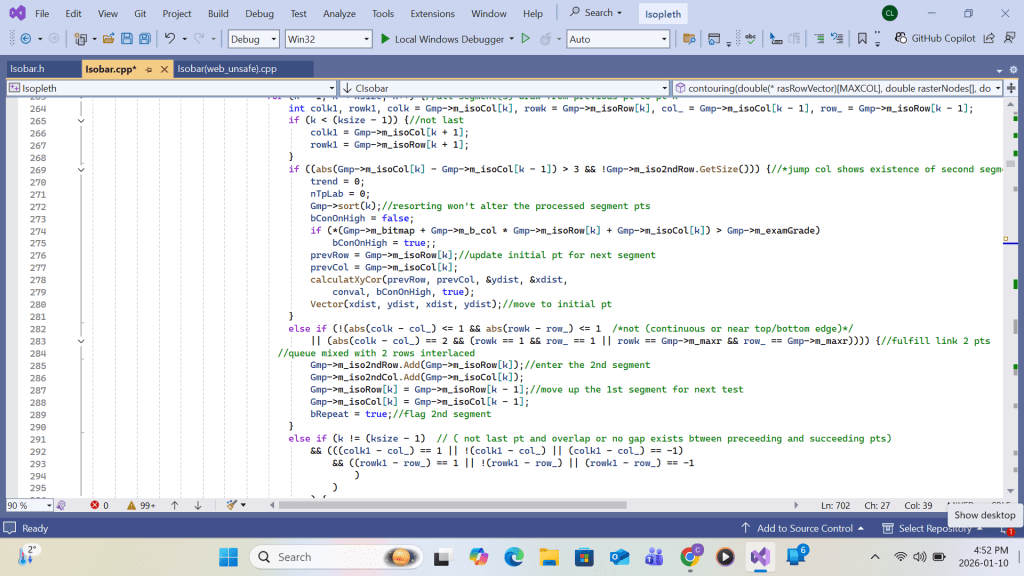Click the Undo arrow icon
The height and width of the screenshot is (576, 1024).
(x=171, y=39)
